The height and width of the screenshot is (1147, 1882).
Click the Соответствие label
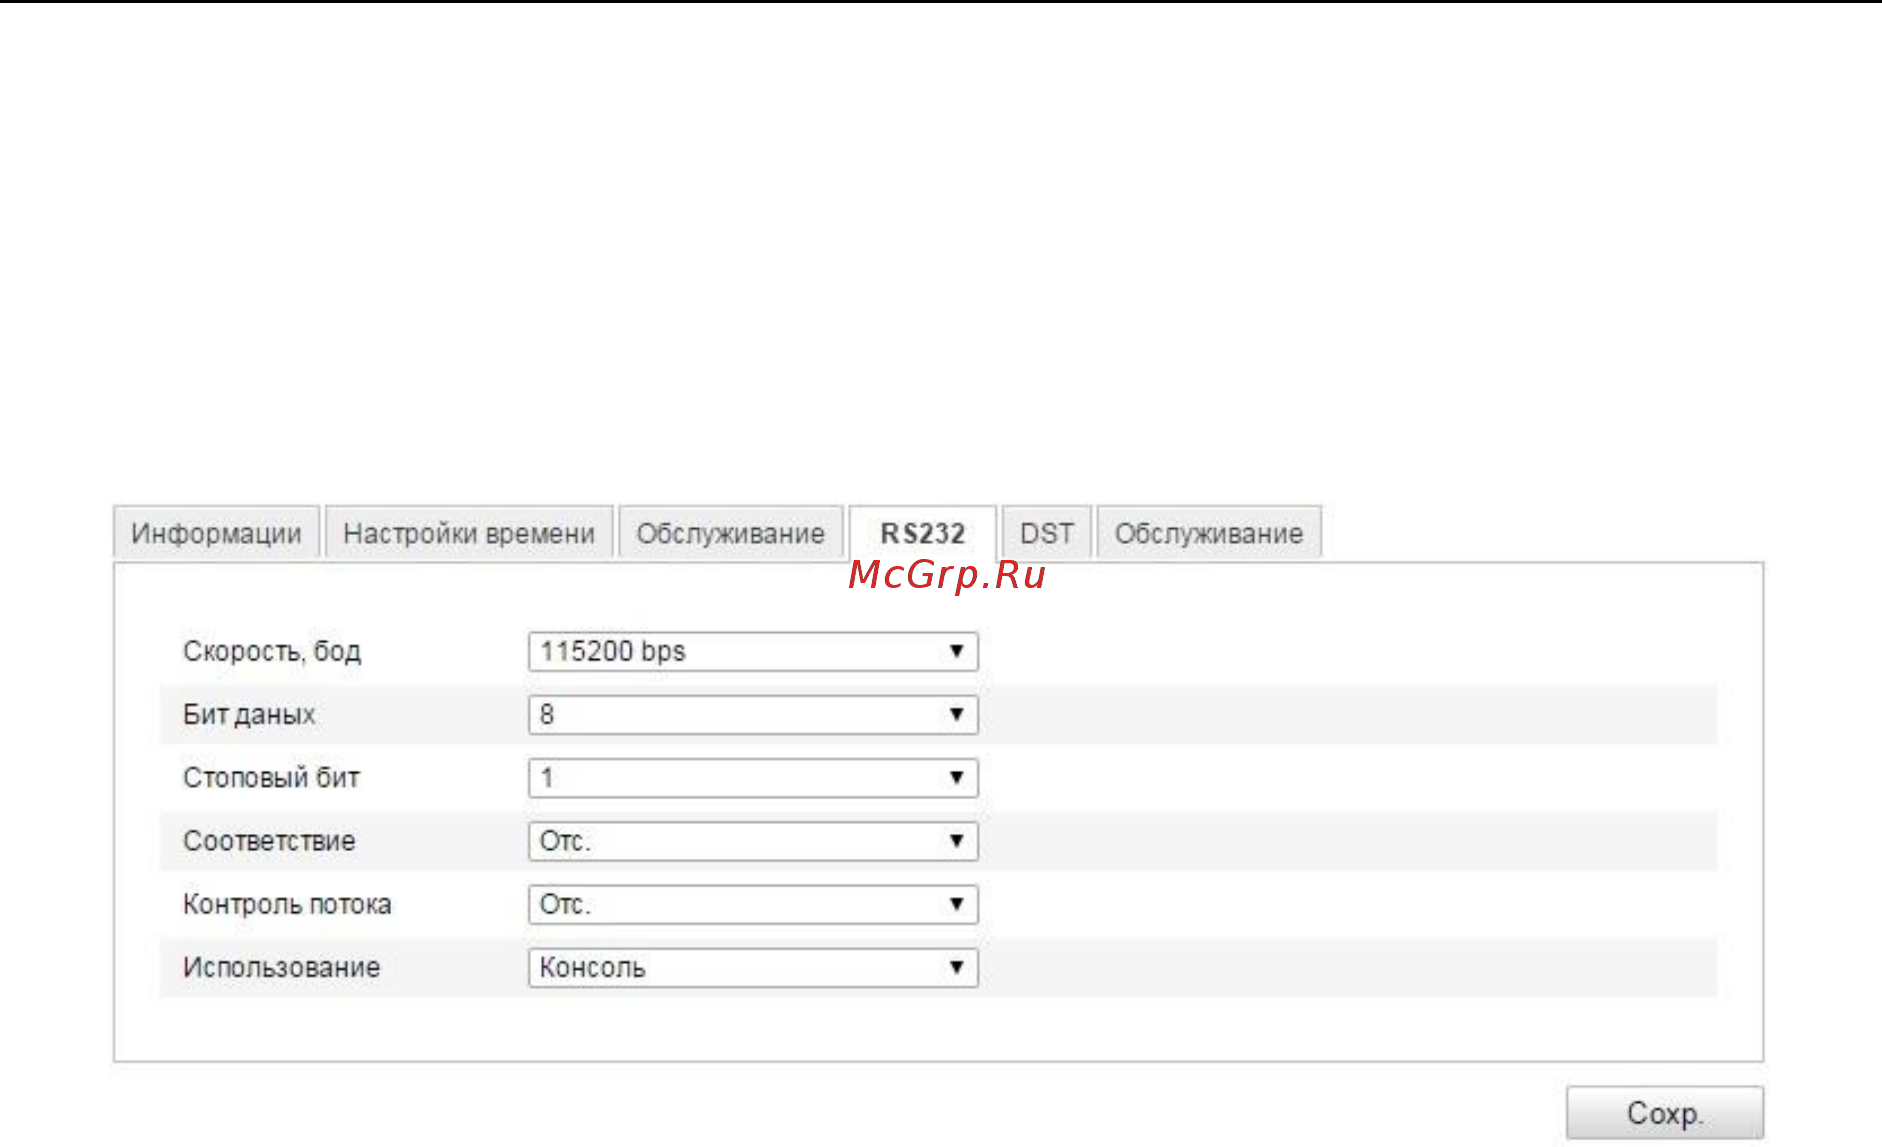pos(269,841)
